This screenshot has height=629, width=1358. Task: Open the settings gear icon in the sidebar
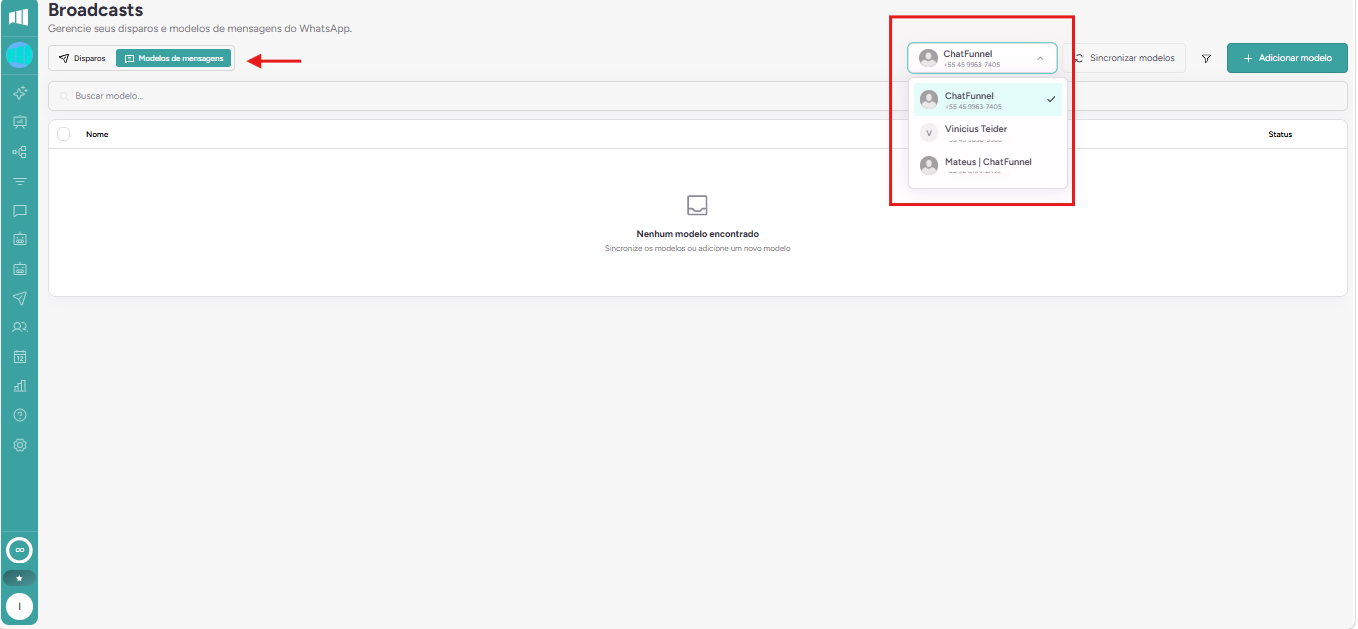19,444
